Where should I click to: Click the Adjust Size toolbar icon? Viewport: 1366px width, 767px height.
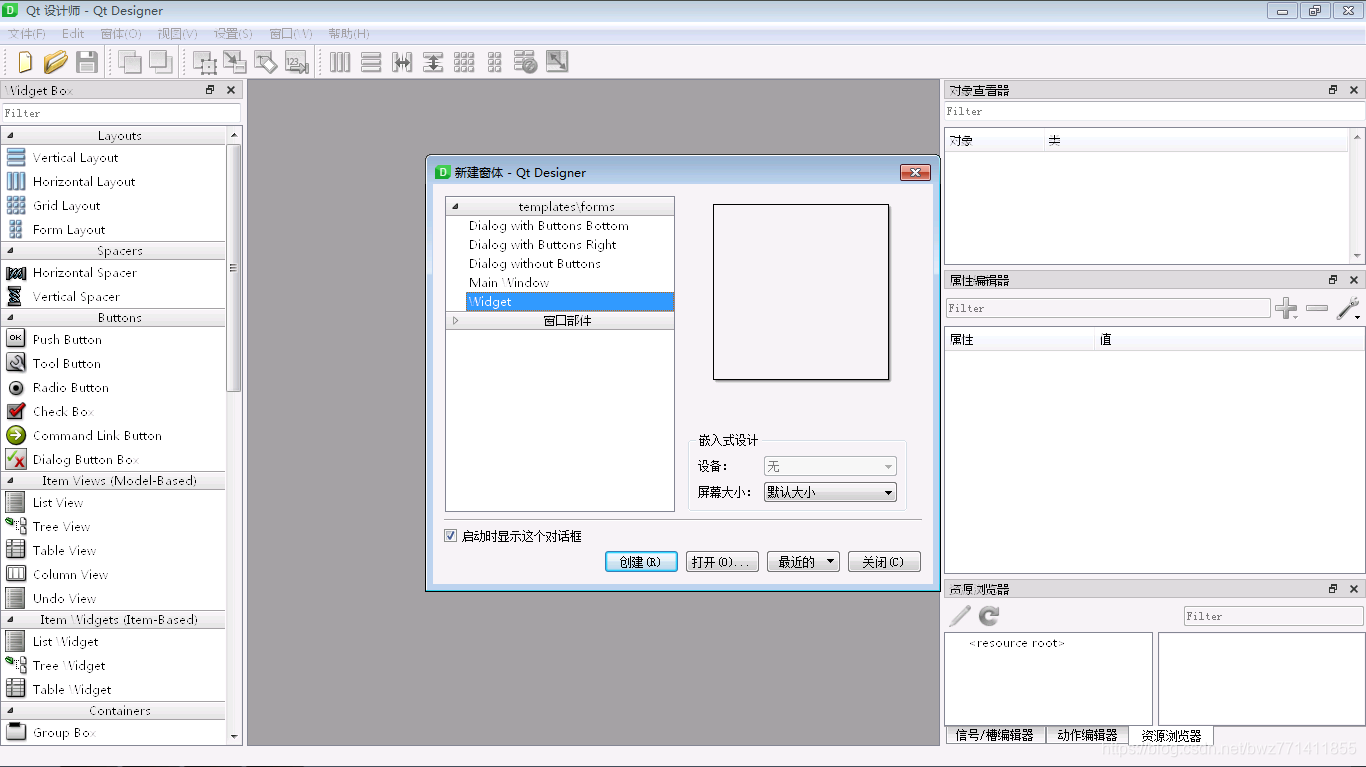coord(557,62)
